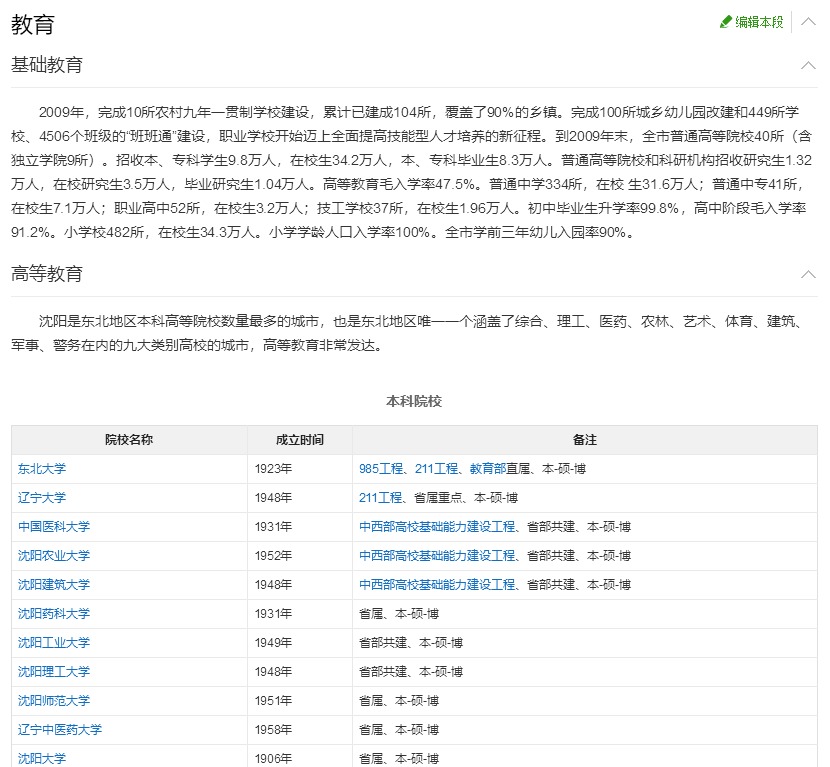
Task: Click 省部共建、本-硕-博 in 沈阳工业大学 row
Action: tap(411, 643)
